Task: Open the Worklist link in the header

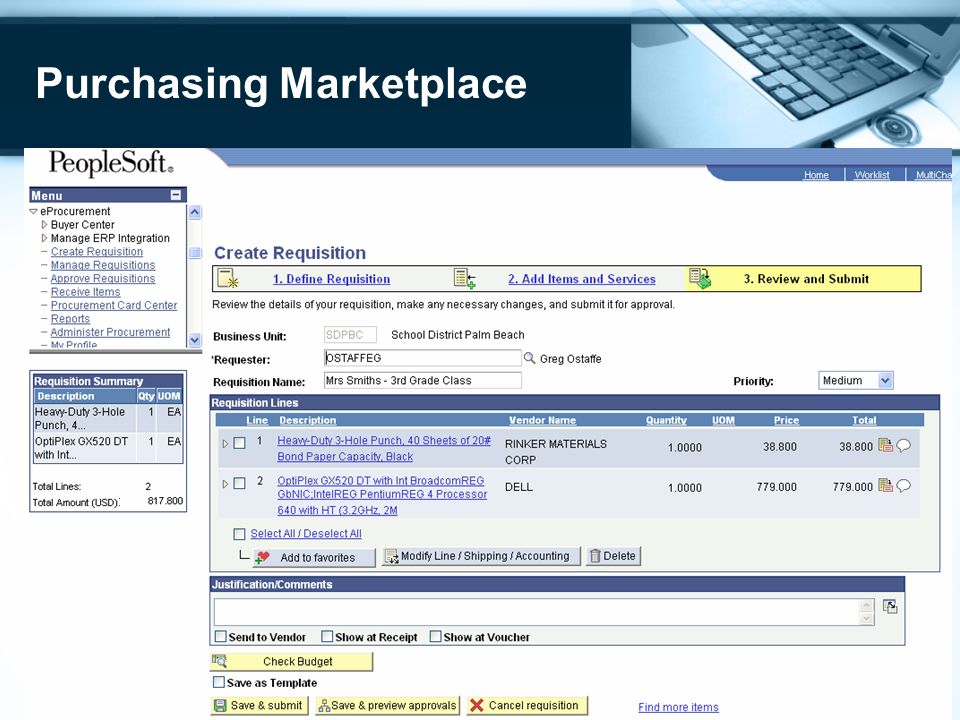Action: click(872, 175)
